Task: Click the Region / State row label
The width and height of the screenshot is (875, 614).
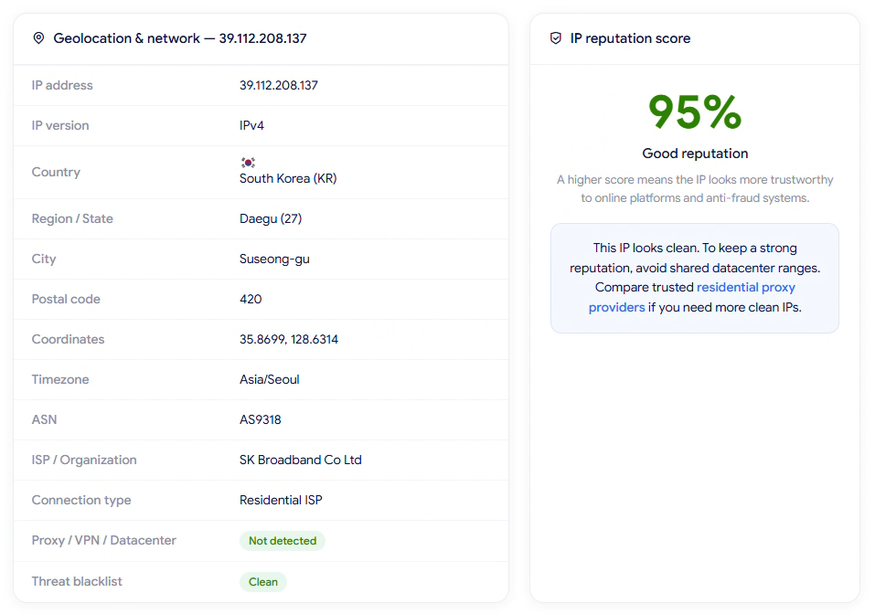Action: [x=72, y=219]
